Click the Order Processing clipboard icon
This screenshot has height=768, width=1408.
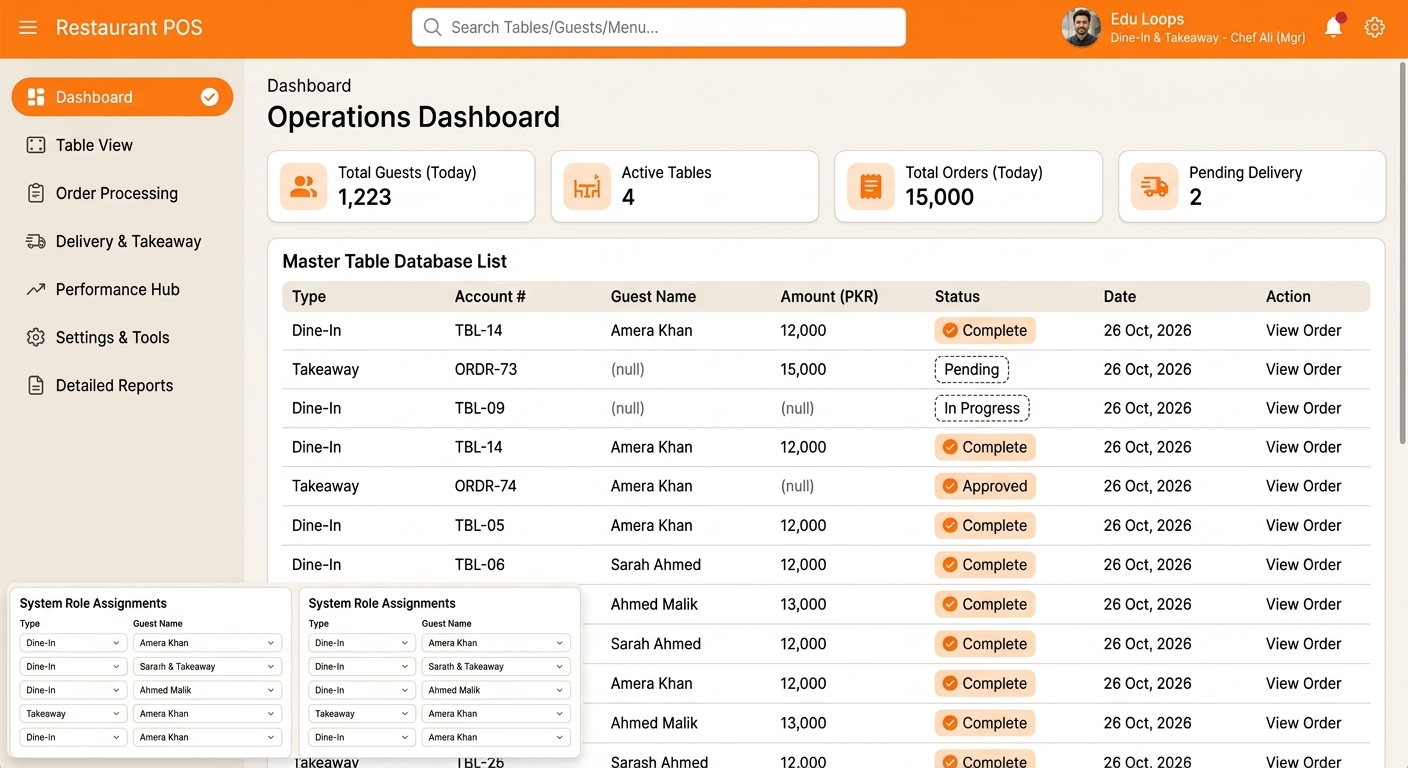pos(36,193)
